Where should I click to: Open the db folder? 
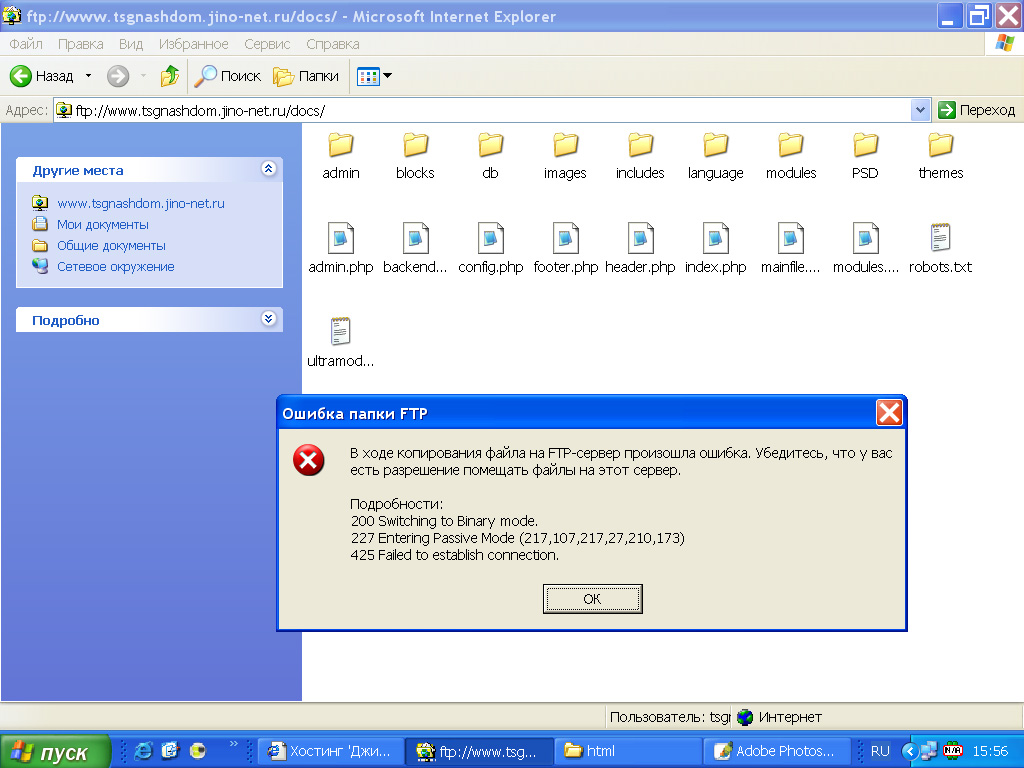(x=490, y=145)
